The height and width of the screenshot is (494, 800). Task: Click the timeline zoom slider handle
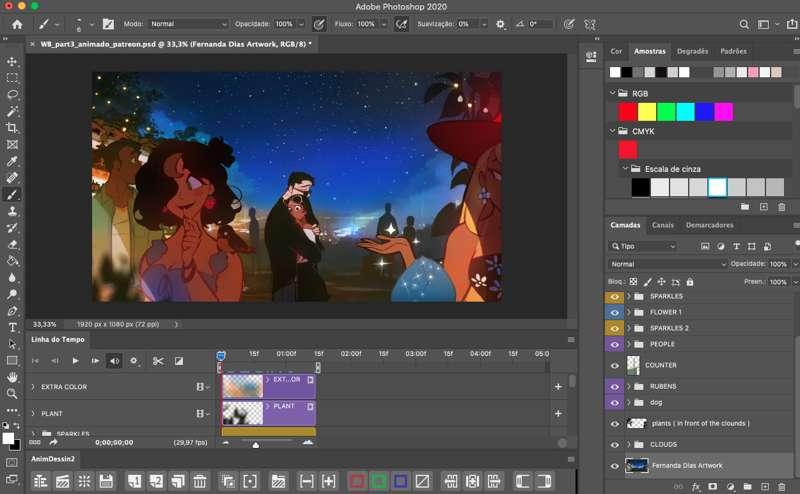click(256, 444)
